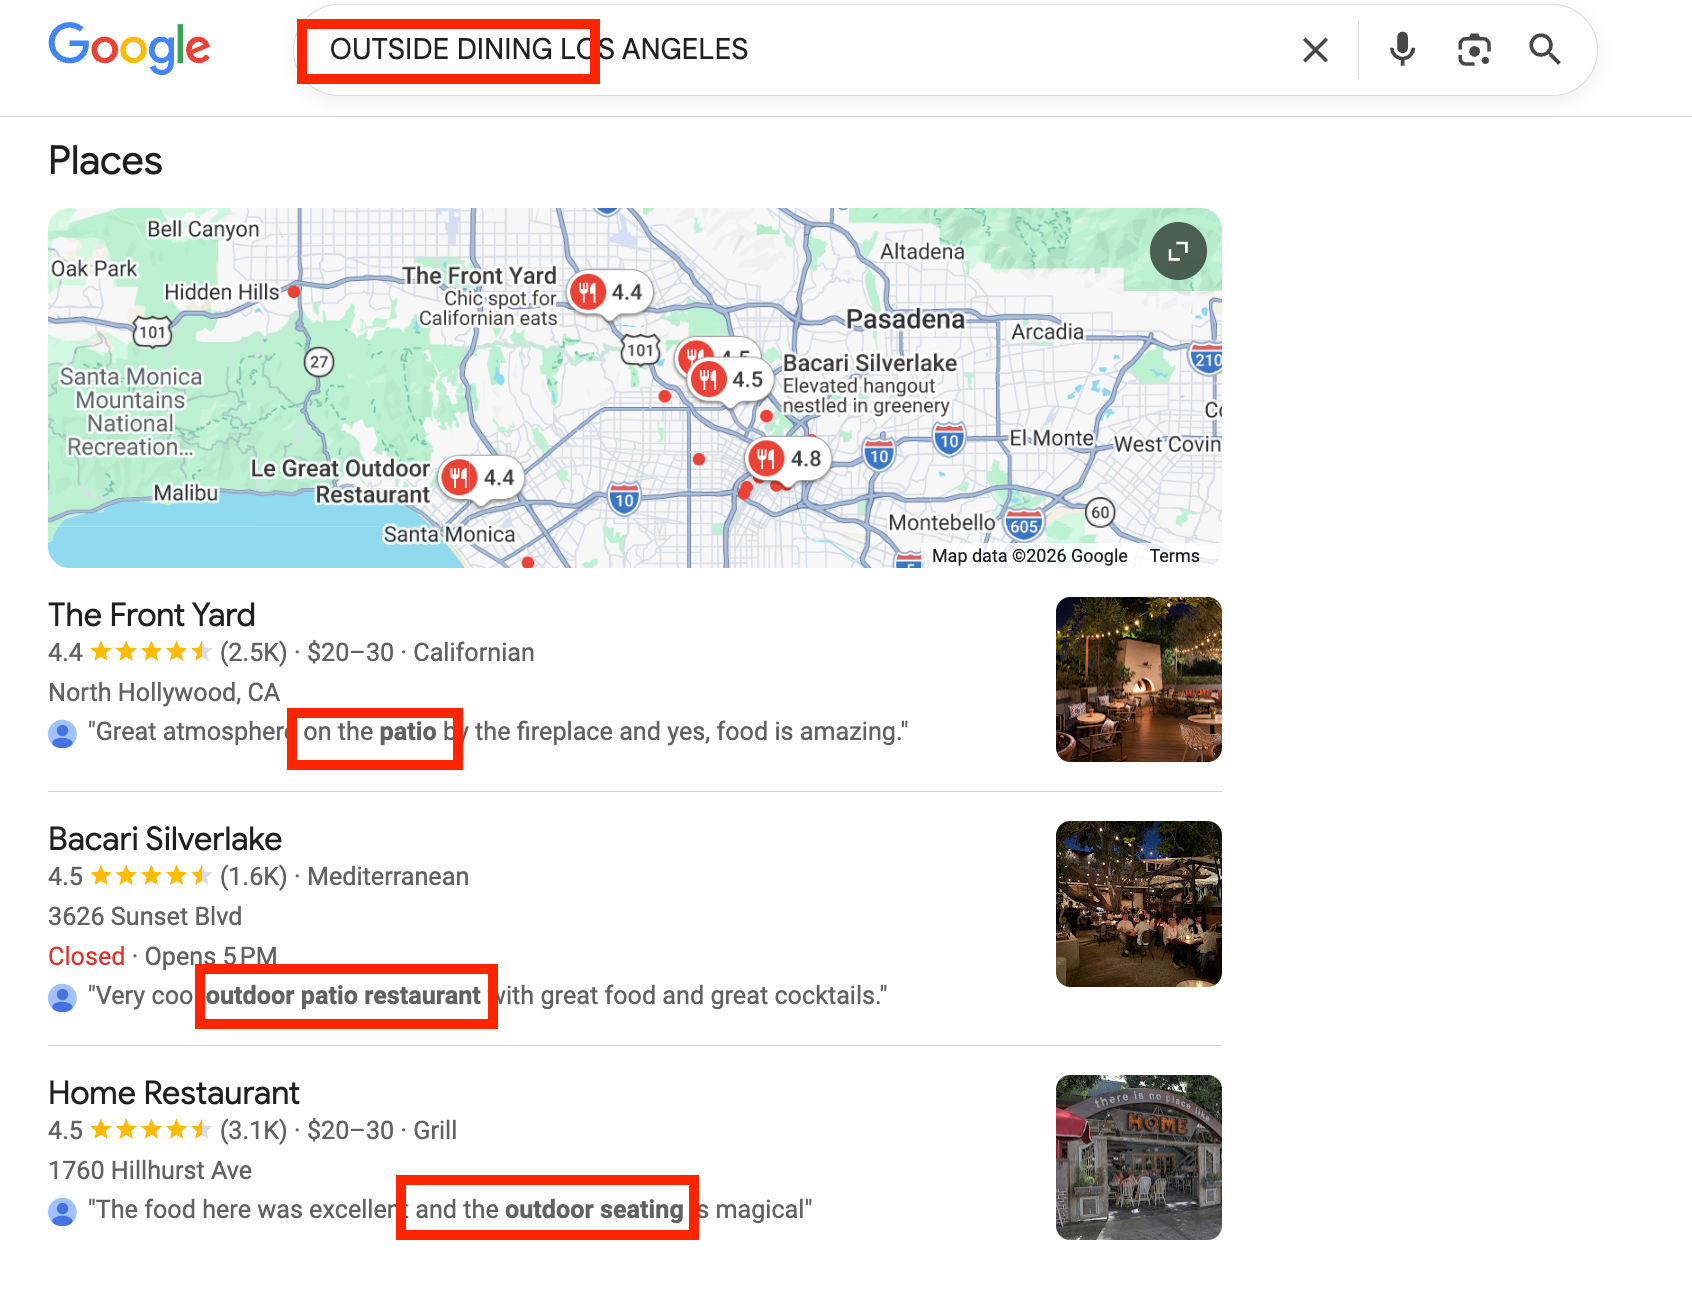
Task: Click the Bell Canyon map label
Action: 203,229
